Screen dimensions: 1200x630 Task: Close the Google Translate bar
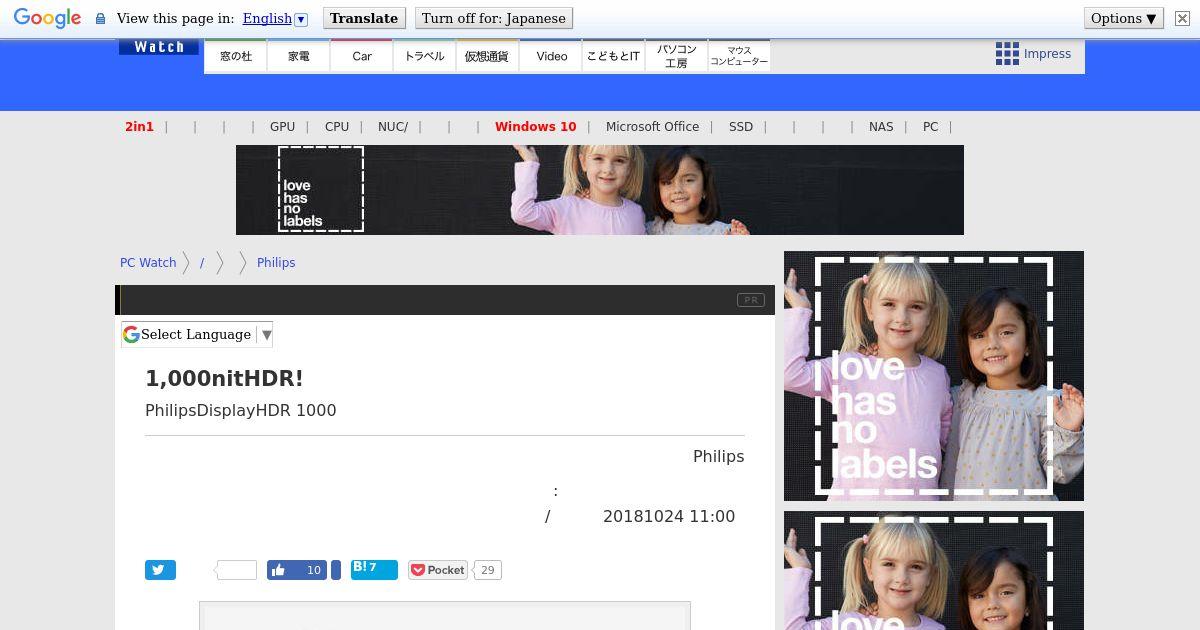pyautogui.click(x=1182, y=18)
